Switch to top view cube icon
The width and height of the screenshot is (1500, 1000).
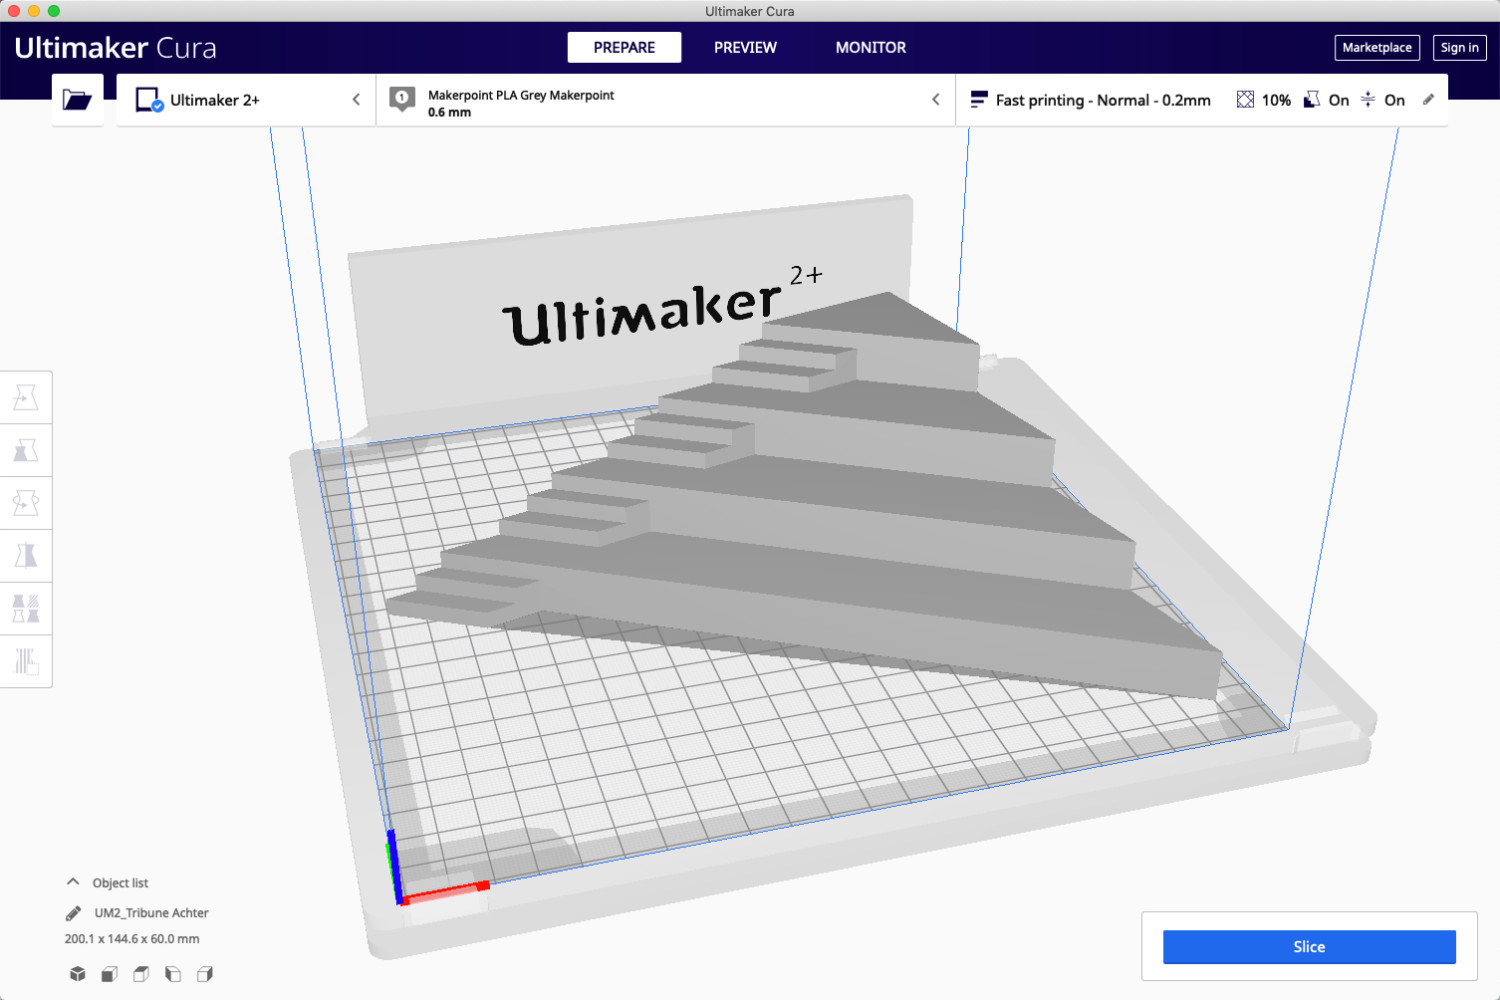pyautogui.click(x=141, y=974)
